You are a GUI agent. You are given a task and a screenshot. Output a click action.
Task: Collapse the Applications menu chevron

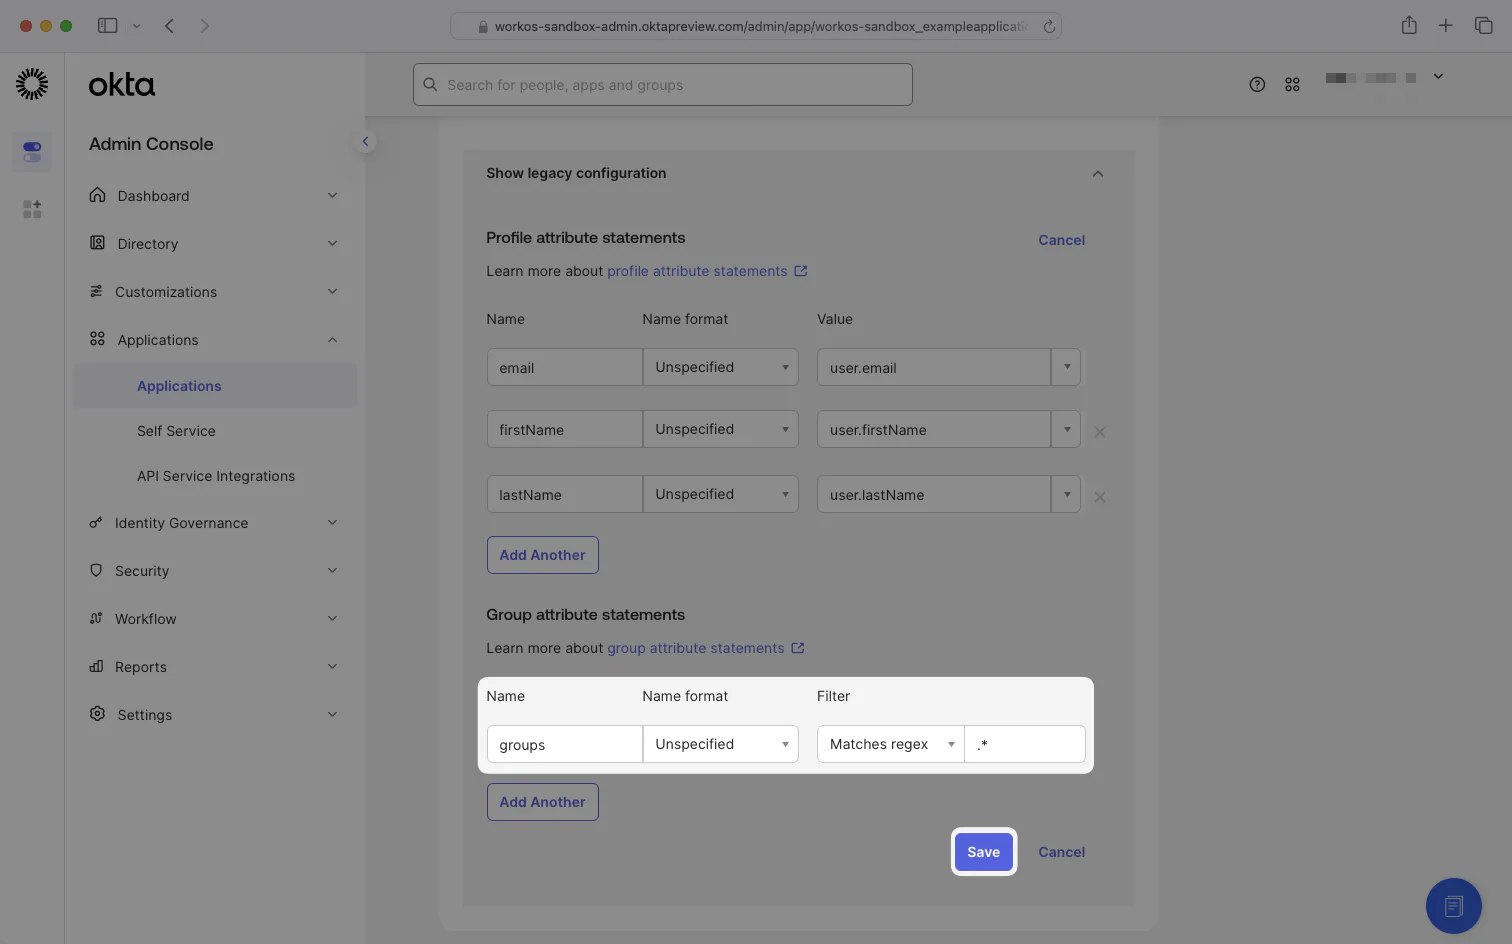pyautogui.click(x=332, y=340)
